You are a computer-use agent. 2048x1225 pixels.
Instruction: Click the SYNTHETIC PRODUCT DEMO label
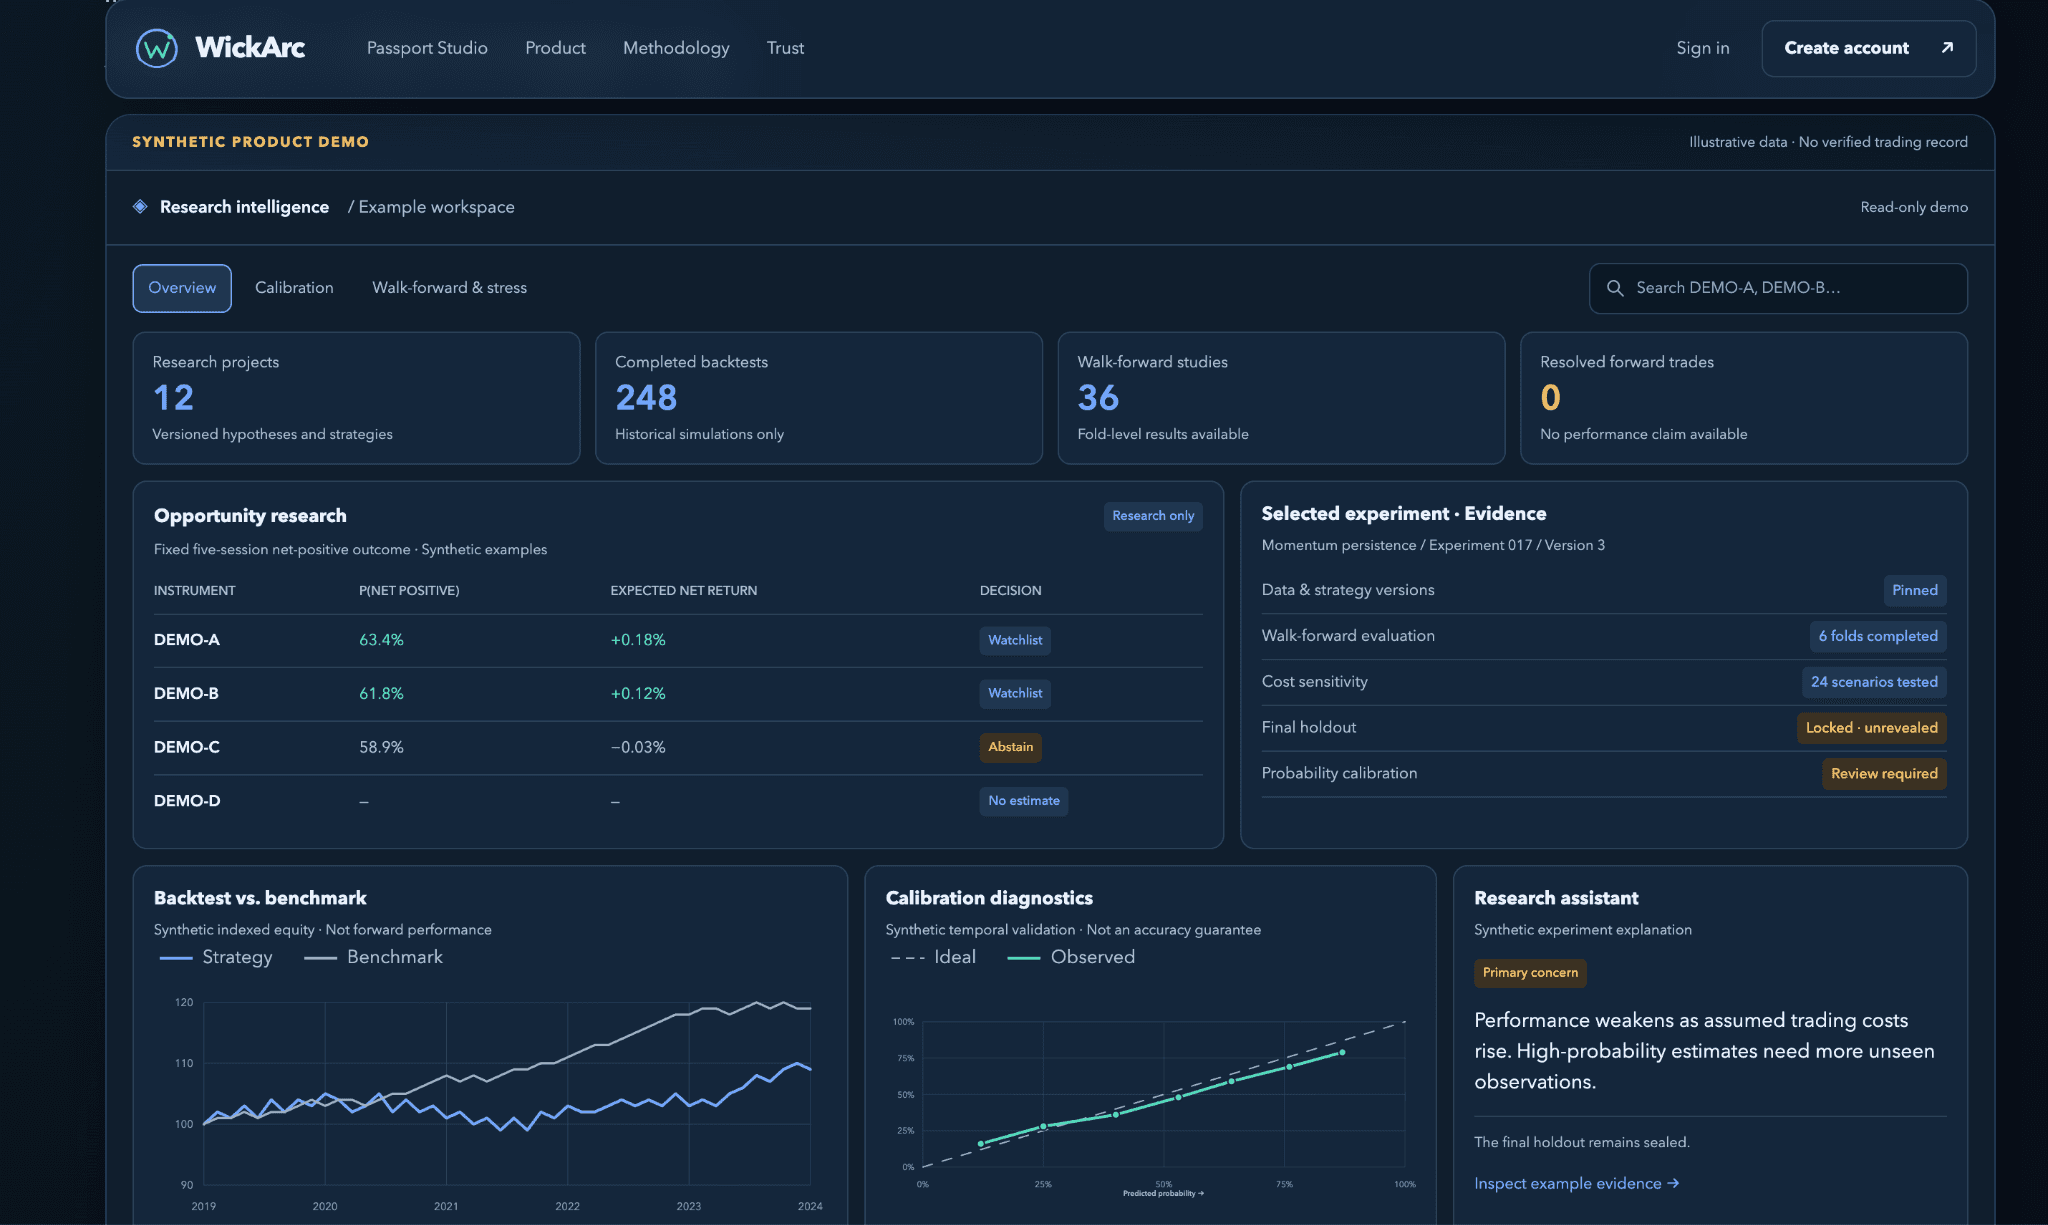250,142
